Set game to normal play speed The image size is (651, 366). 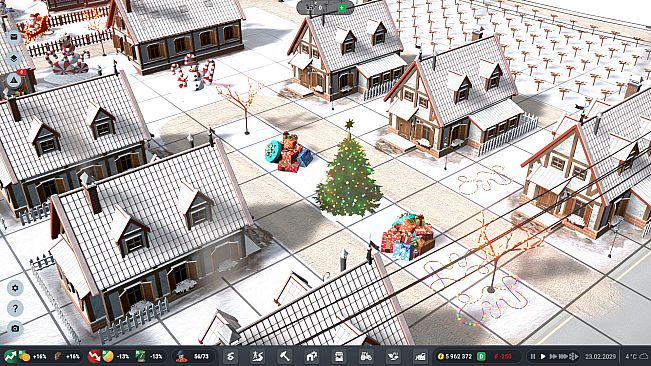543,356
